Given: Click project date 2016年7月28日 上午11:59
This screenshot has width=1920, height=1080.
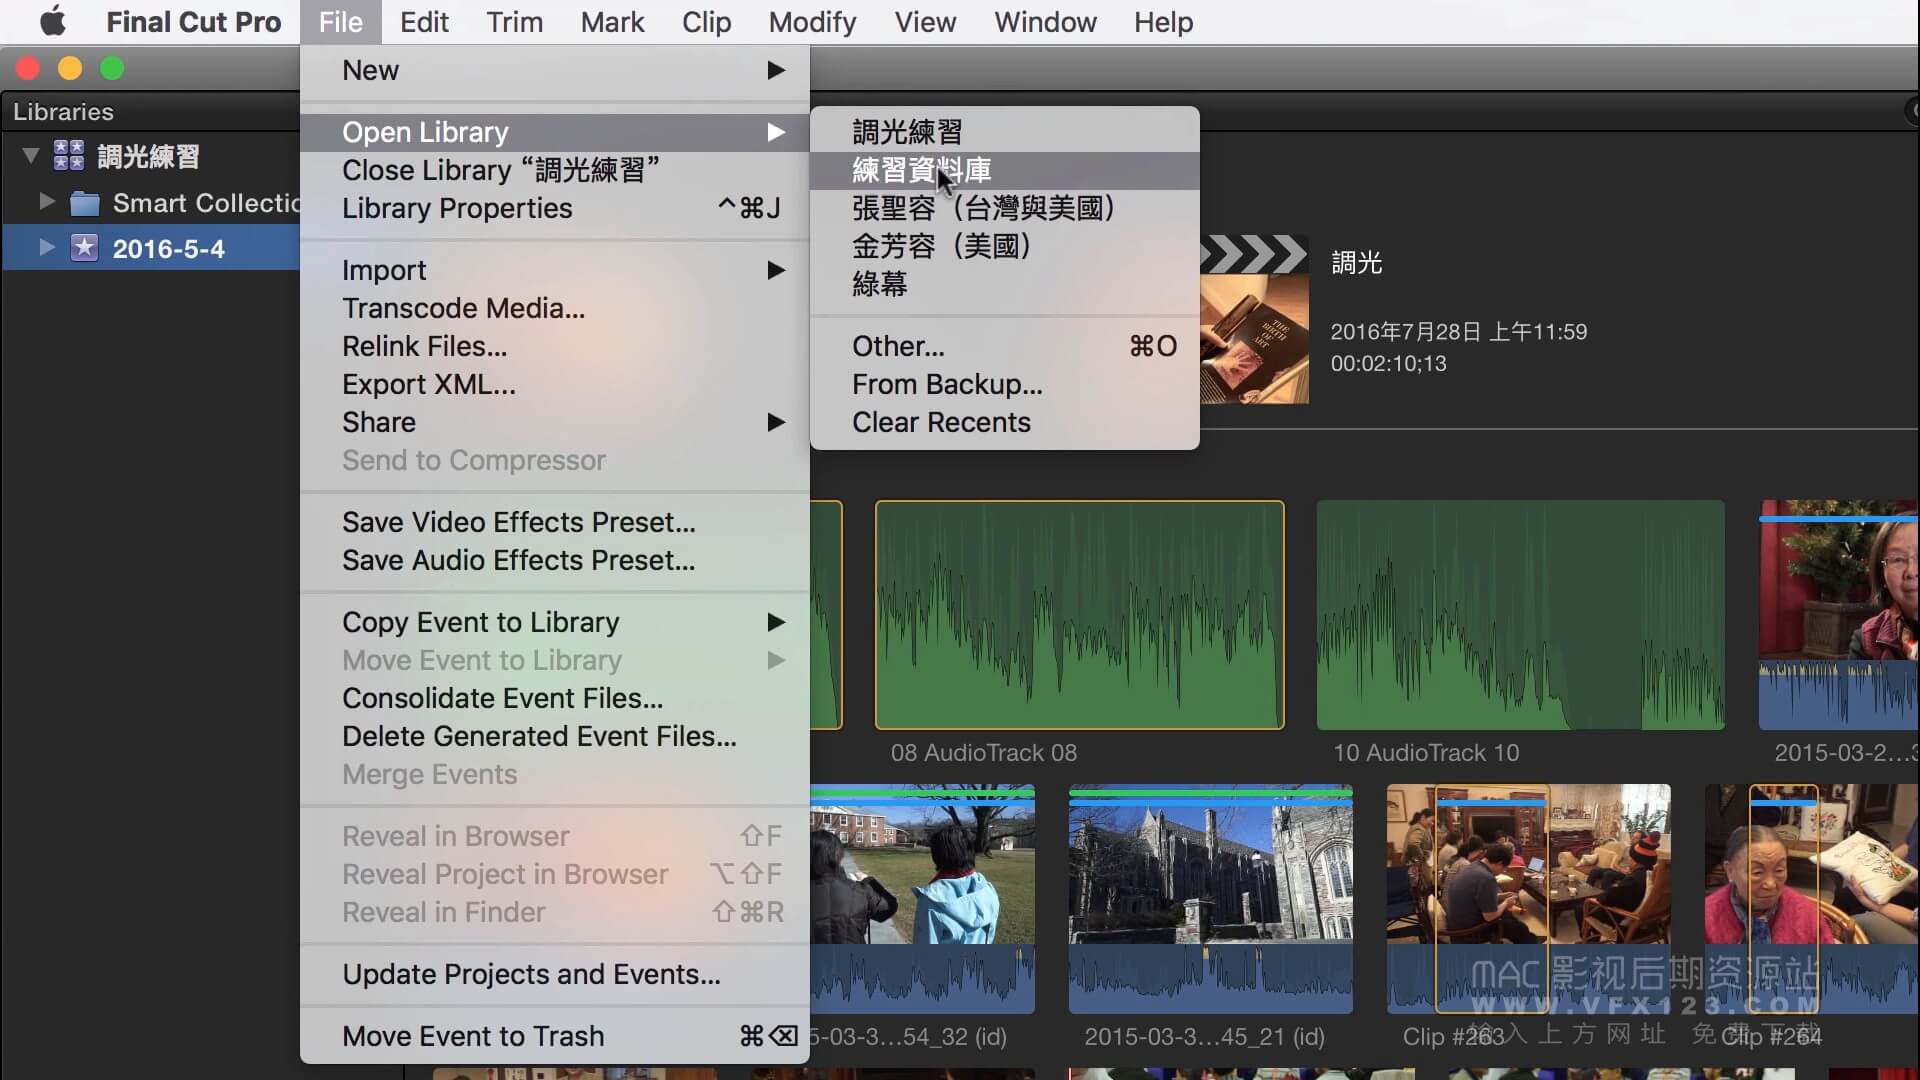Looking at the screenshot, I should coord(1458,332).
